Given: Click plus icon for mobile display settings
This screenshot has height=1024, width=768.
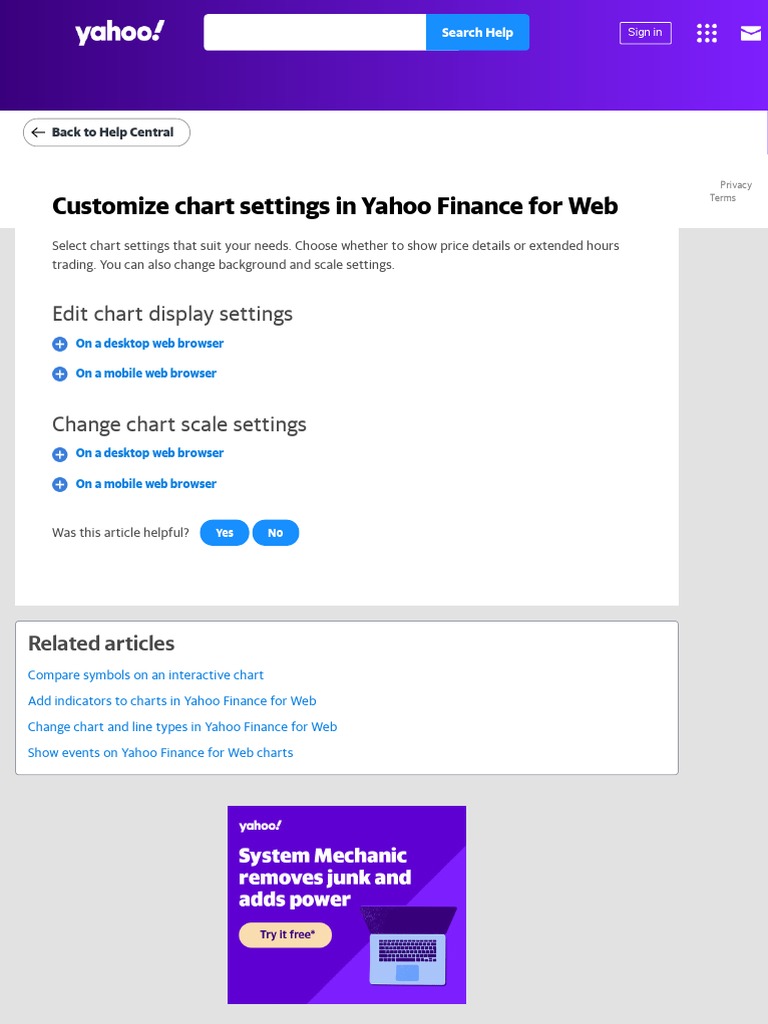Looking at the screenshot, I should (60, 374).
